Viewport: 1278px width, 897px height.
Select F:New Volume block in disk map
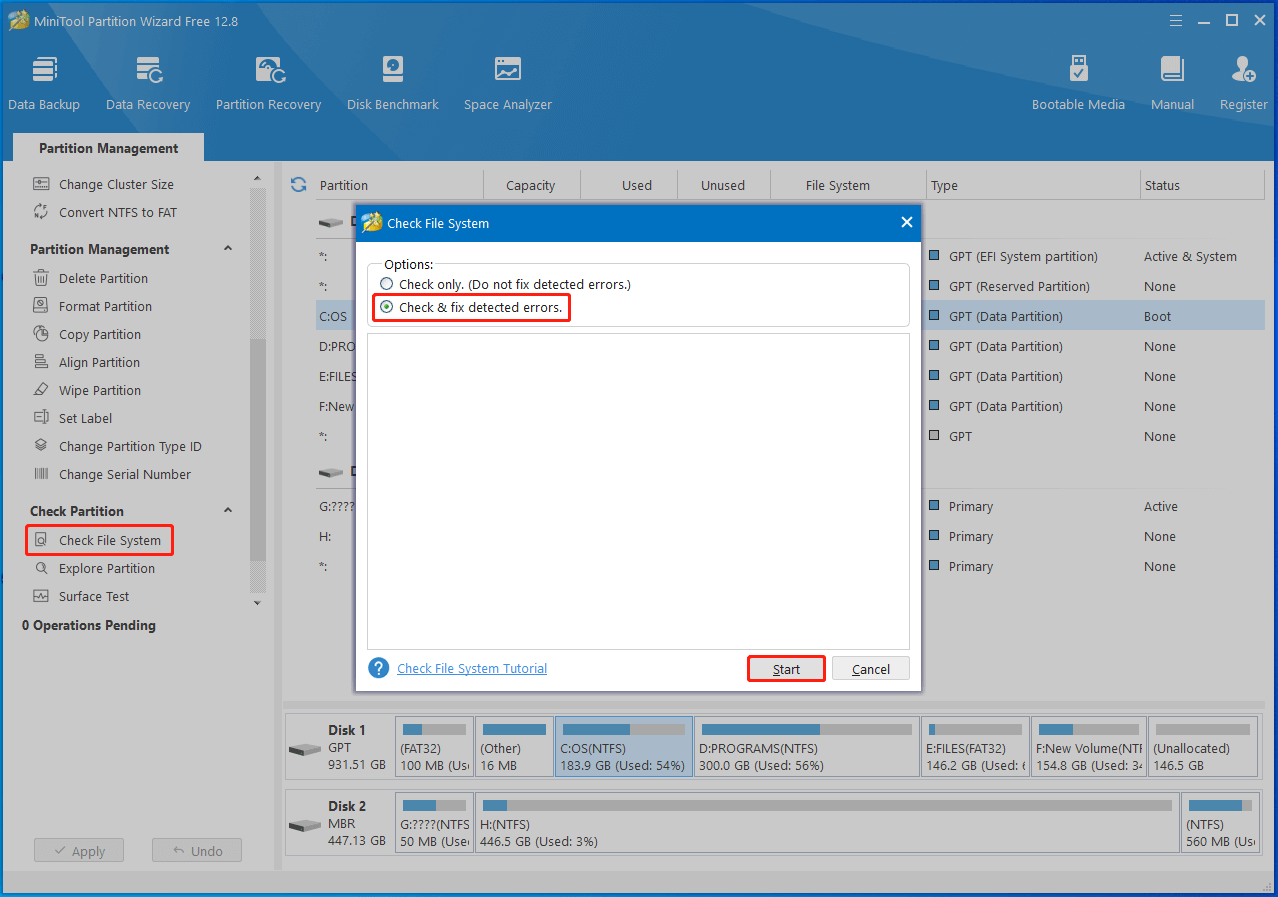tap(1088, 746)
